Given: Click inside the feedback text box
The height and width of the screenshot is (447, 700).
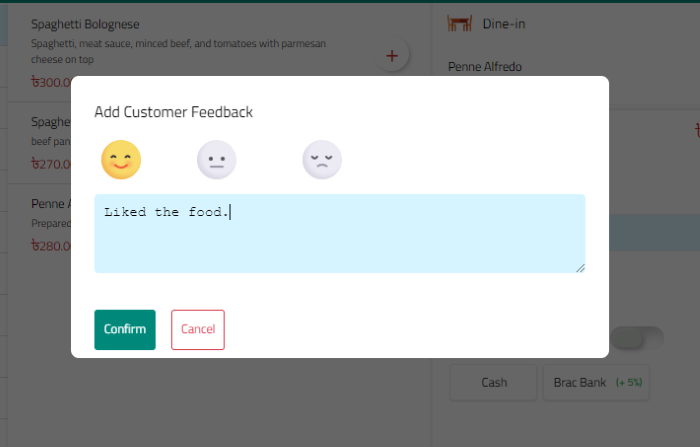Looking at the screenshot, I should point(340,234).
